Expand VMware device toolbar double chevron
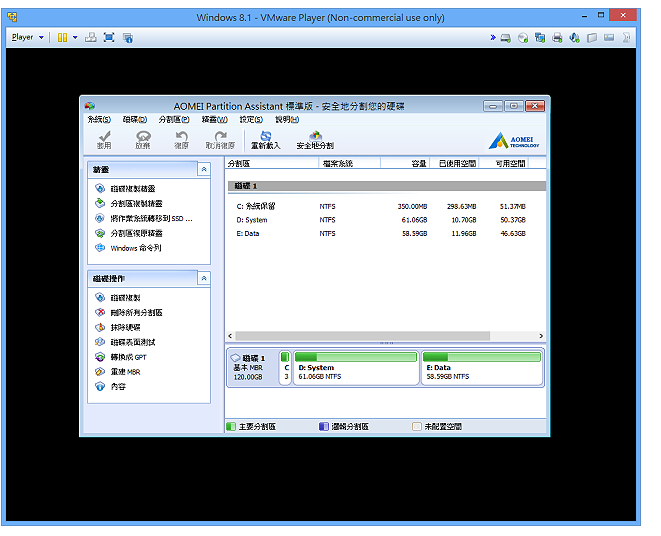 pyautogui.click(x=493, y=38)
